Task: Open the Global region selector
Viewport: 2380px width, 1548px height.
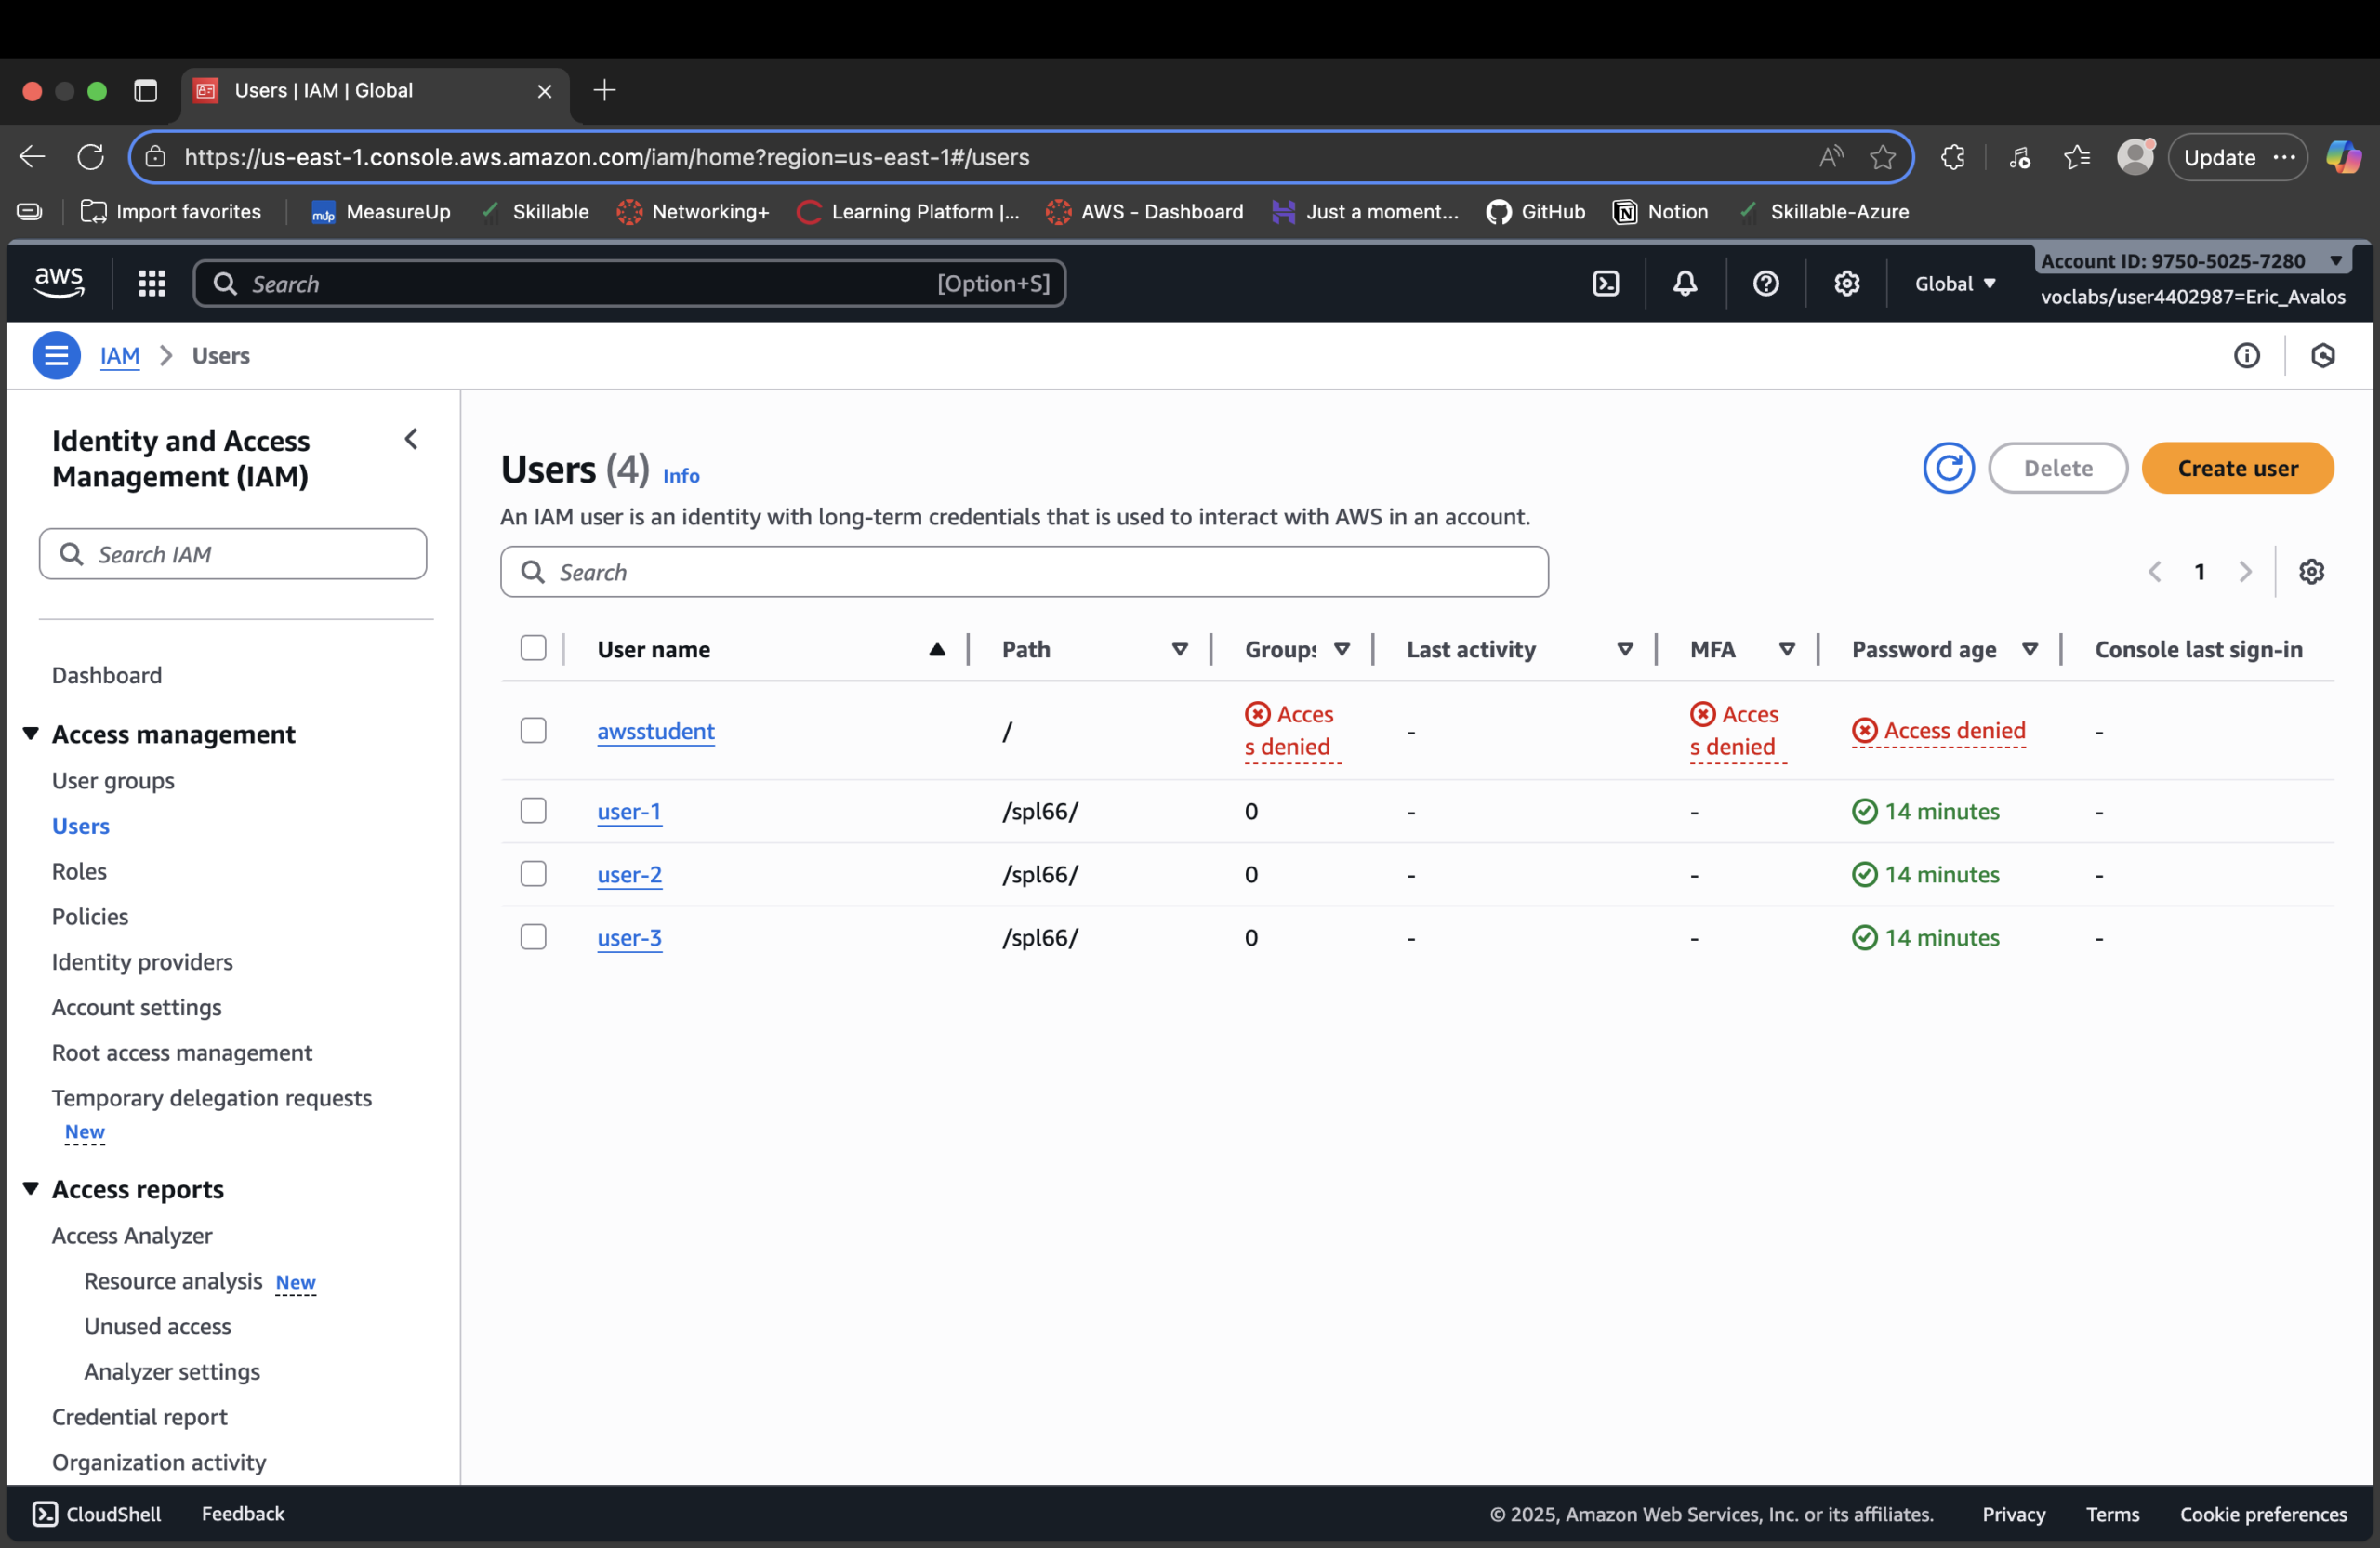Action: 1952,283
